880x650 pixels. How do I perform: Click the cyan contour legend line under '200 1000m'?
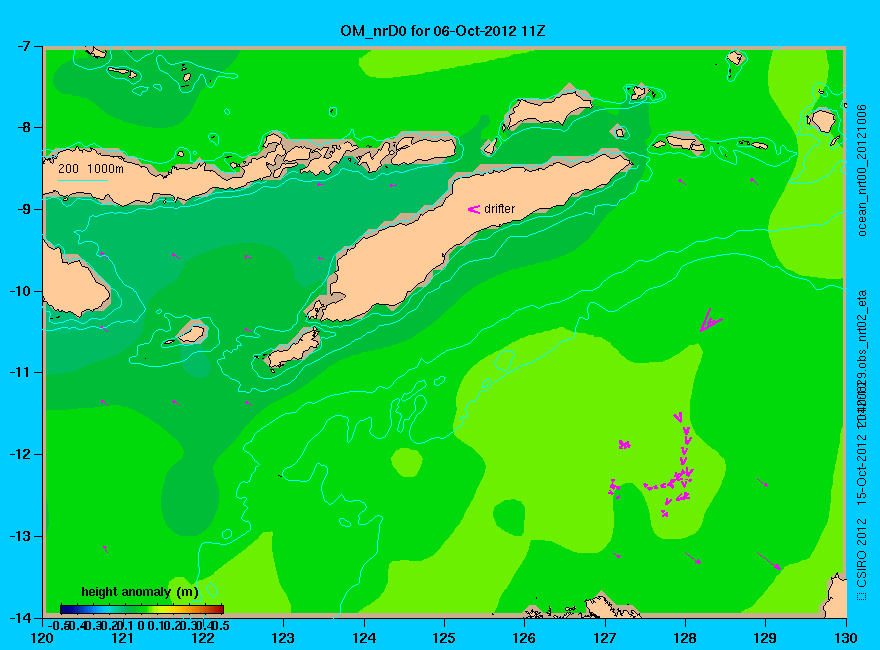coord(82,180)
